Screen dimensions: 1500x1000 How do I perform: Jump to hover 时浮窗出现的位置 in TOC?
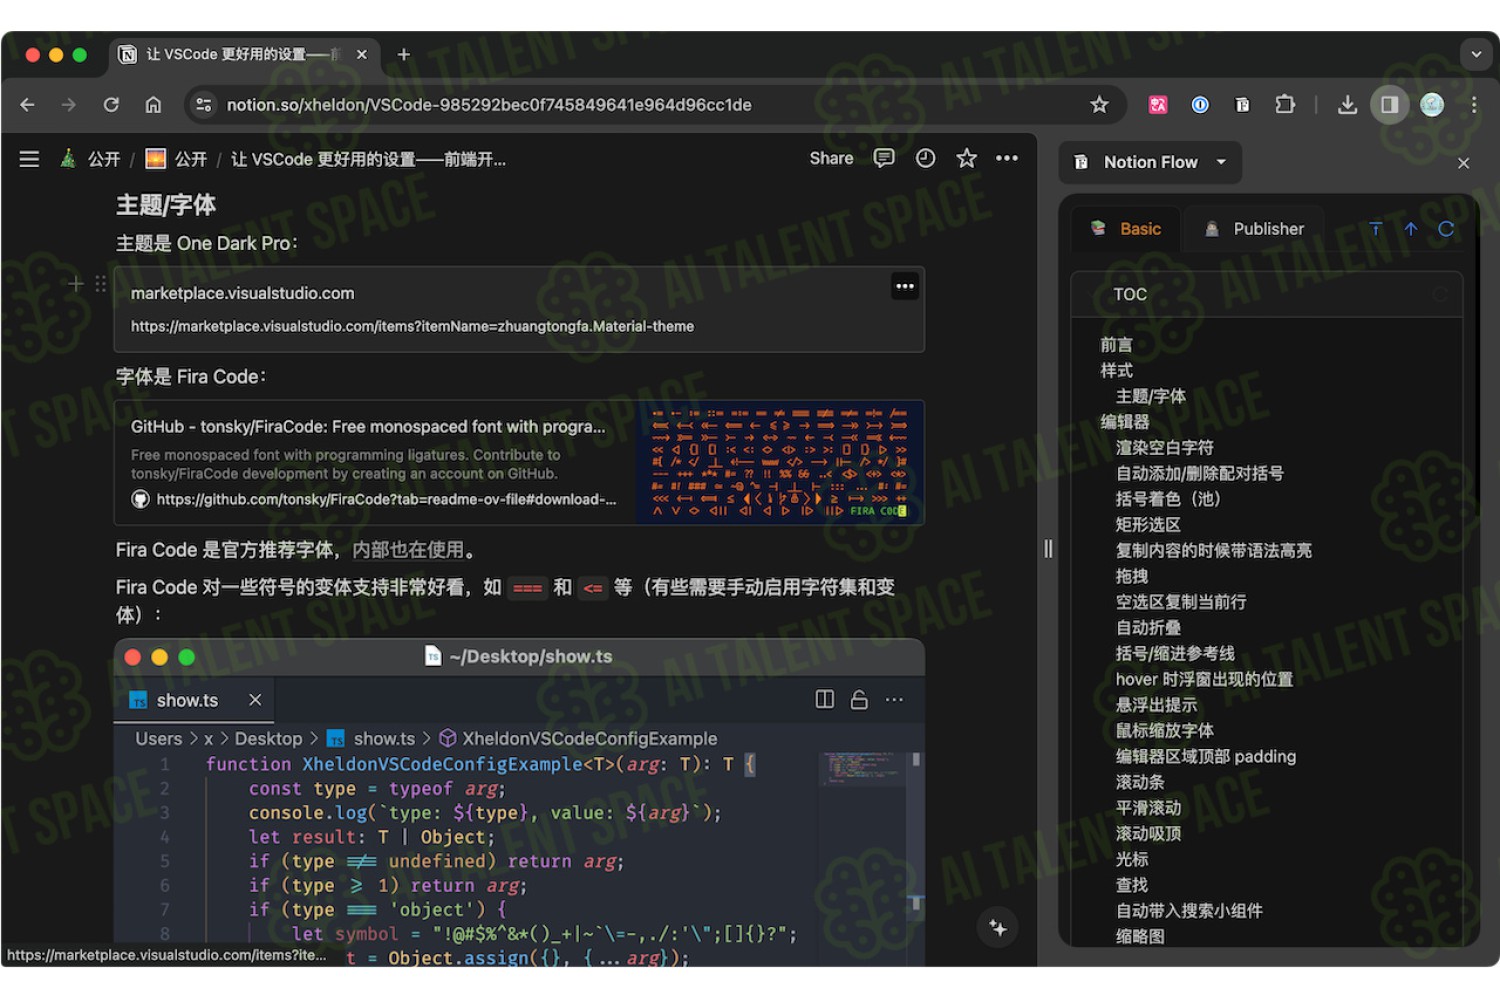(1204, 680)
